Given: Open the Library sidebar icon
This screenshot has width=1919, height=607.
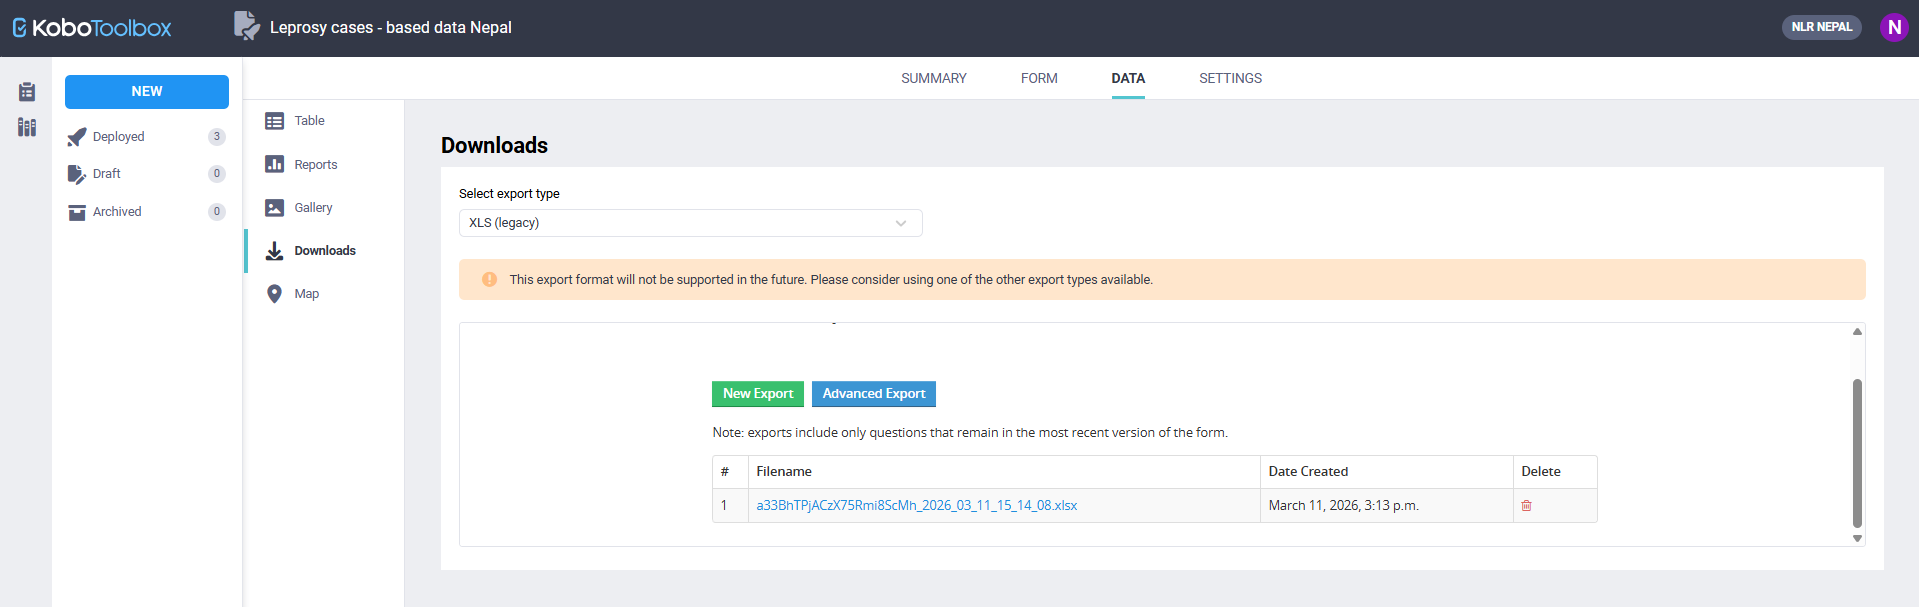Looking at the screenshot, I should click(x=27, y=127).
